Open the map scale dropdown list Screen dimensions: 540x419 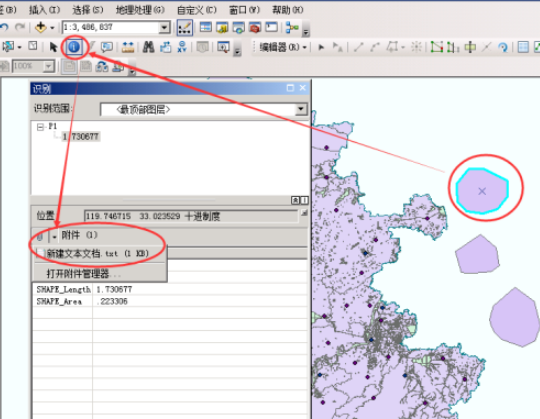click(165, 27)
